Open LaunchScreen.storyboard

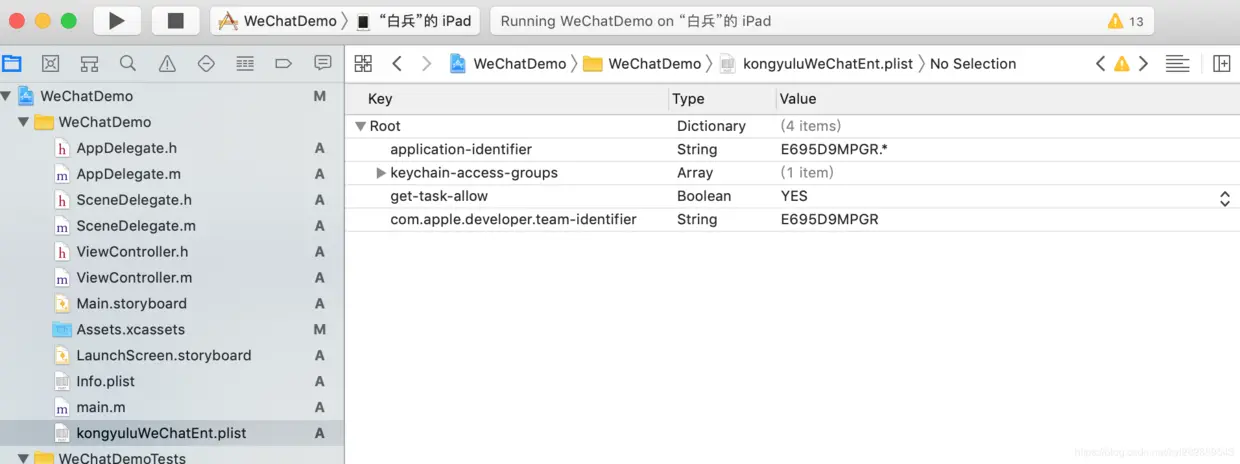[x=164, y=356]
